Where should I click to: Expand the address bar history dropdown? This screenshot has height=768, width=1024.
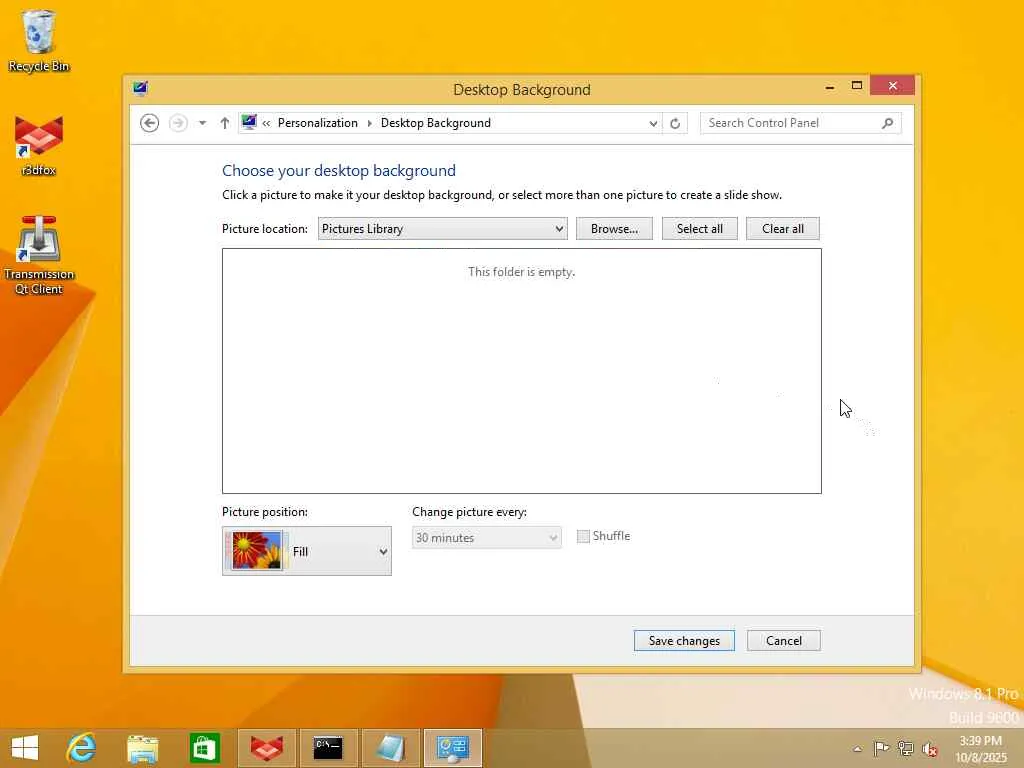point(652,123)
